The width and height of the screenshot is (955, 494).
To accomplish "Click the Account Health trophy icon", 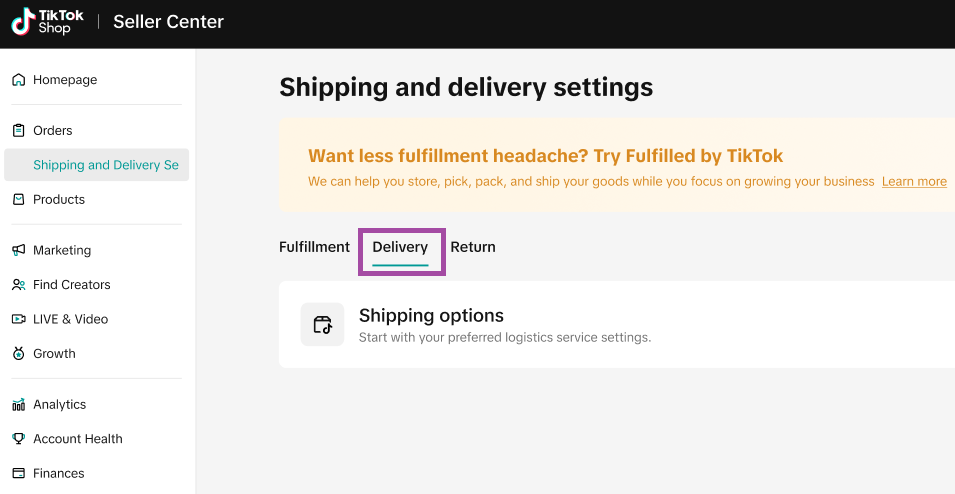I will [x=18, y=439].
